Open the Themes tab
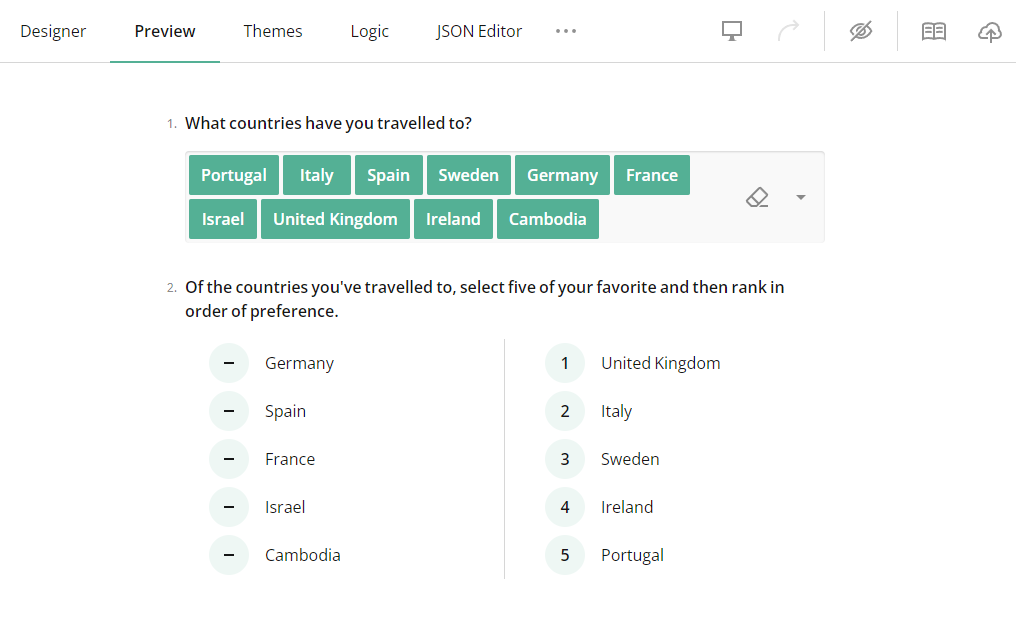This screenshot has height=633, width=1016. pos(272,31)
